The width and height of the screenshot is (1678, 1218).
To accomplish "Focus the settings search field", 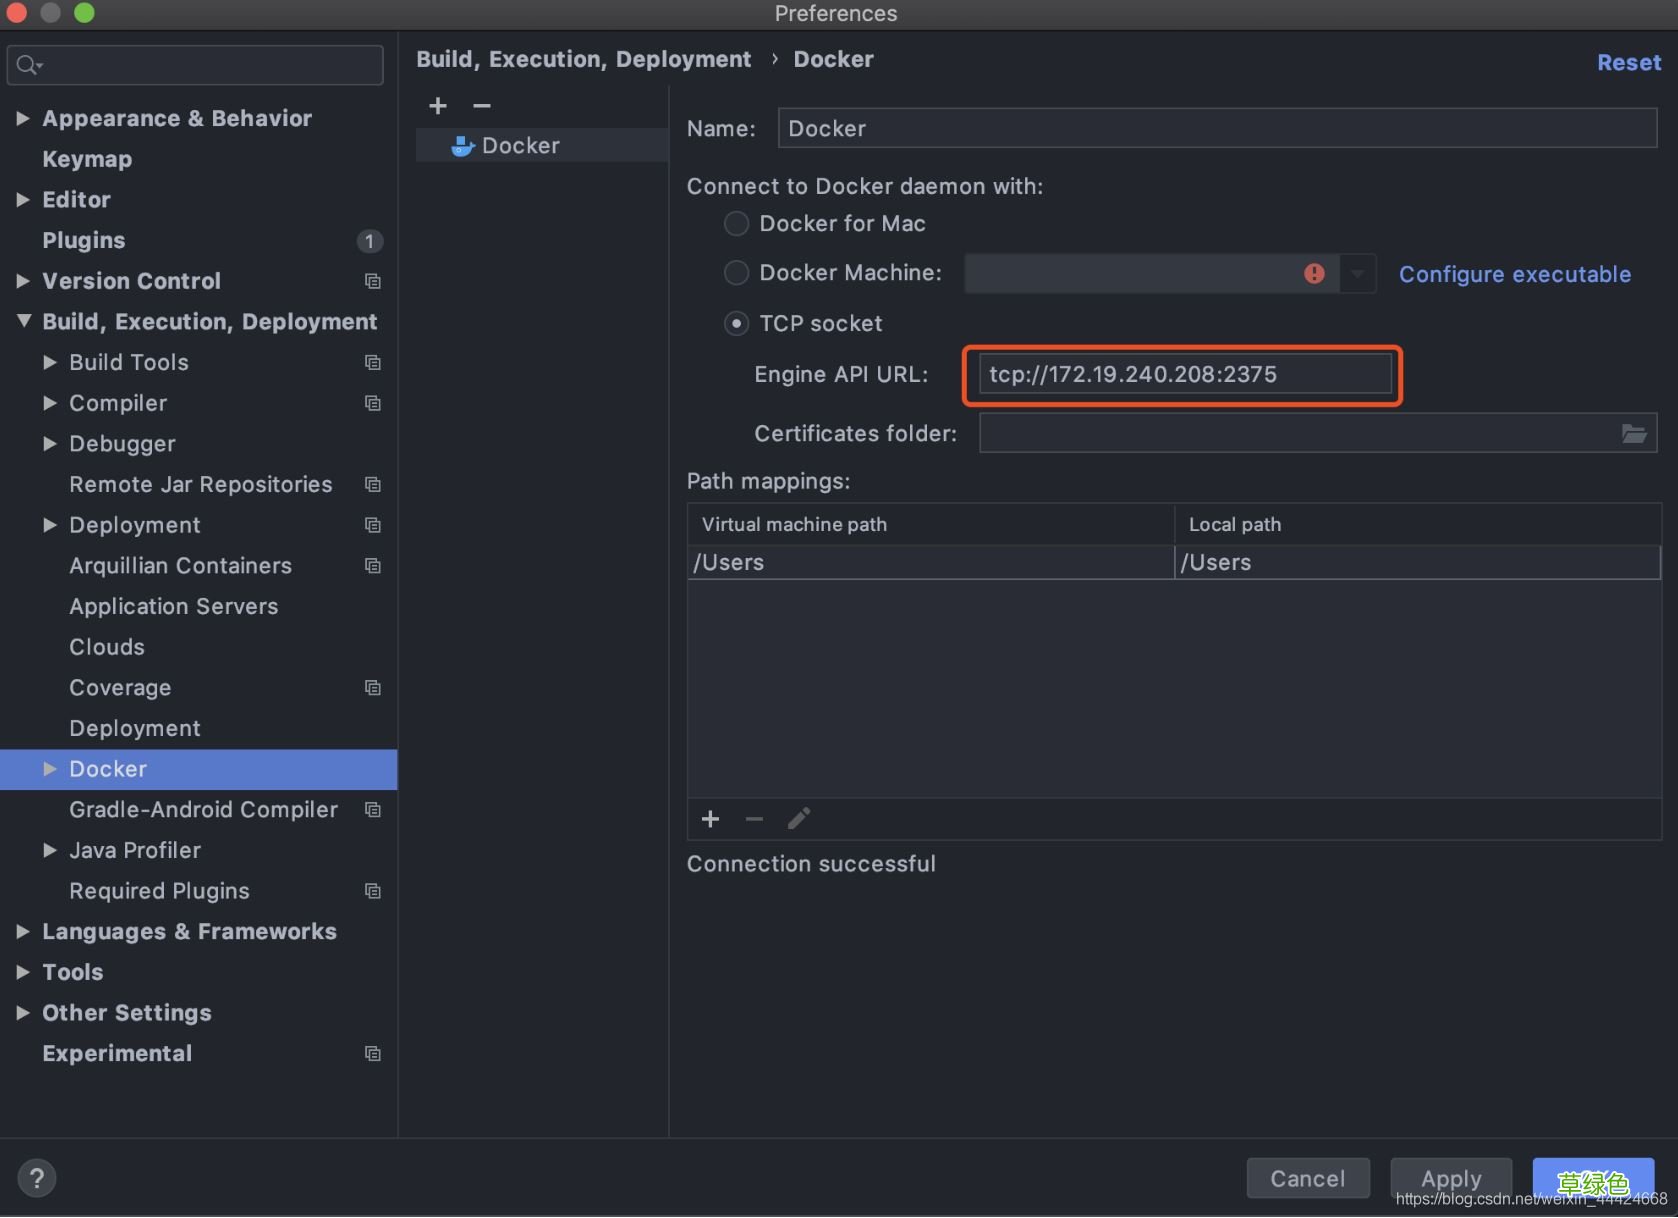I will coord(195,65).
